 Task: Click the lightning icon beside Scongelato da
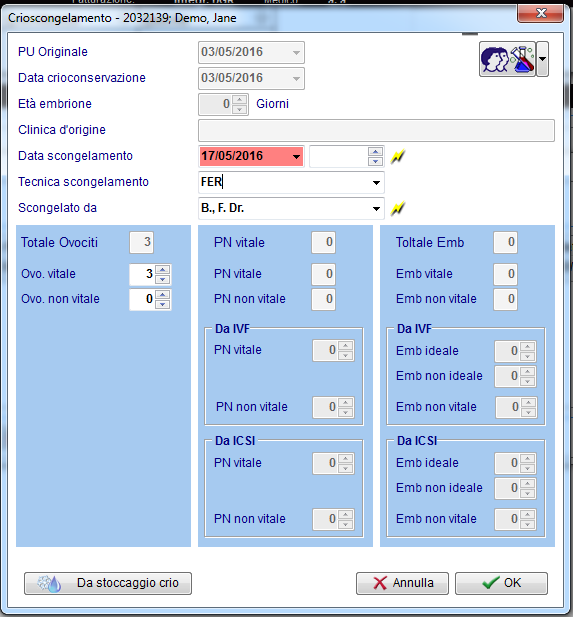(x=397, y=208)
